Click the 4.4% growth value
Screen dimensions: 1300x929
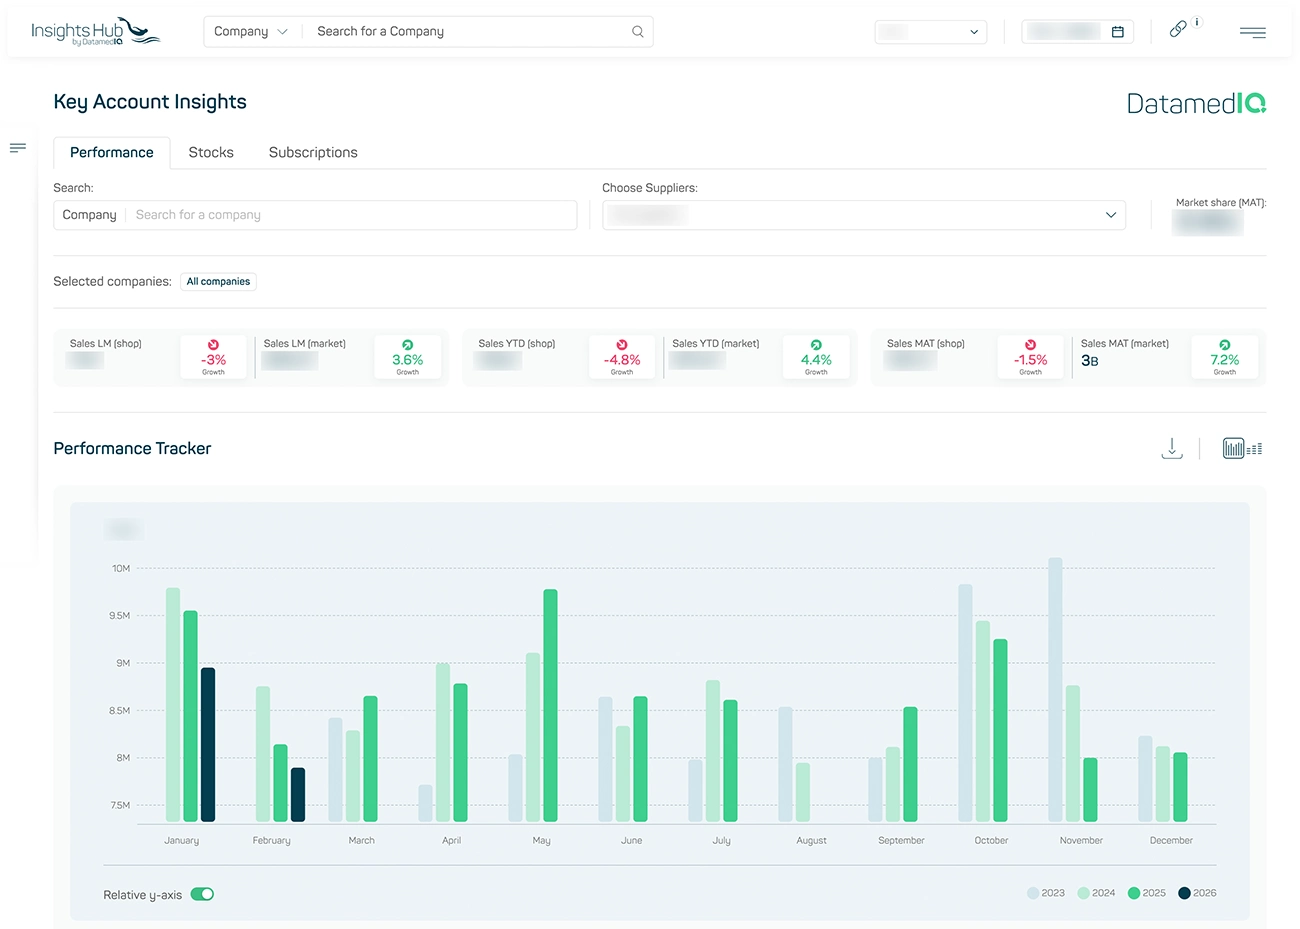pos(816,360)
